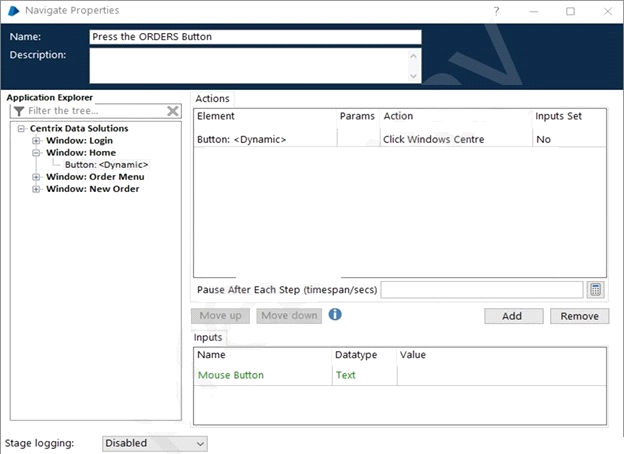This screenshot has width=624, height=454.
Task: Select Window: Login tree item
Action: [79, 140]
